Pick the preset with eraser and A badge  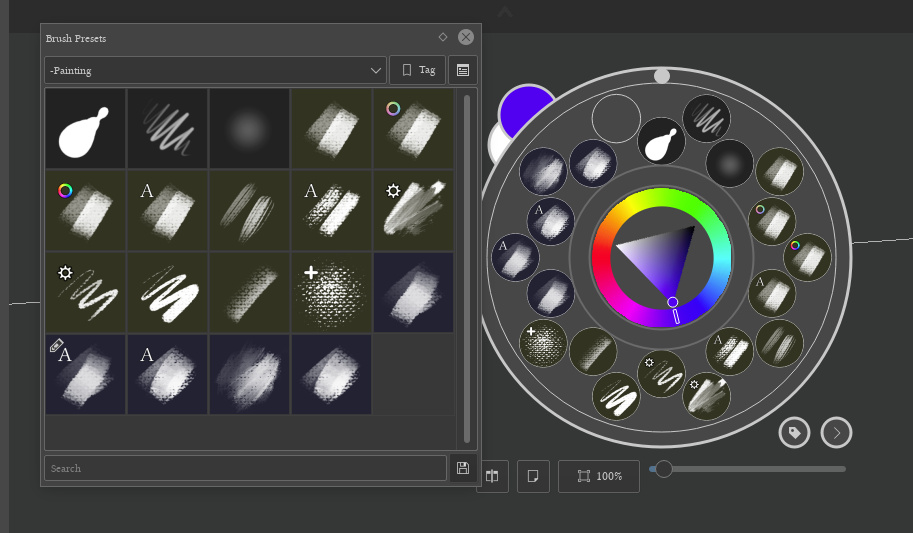[86, 375]
